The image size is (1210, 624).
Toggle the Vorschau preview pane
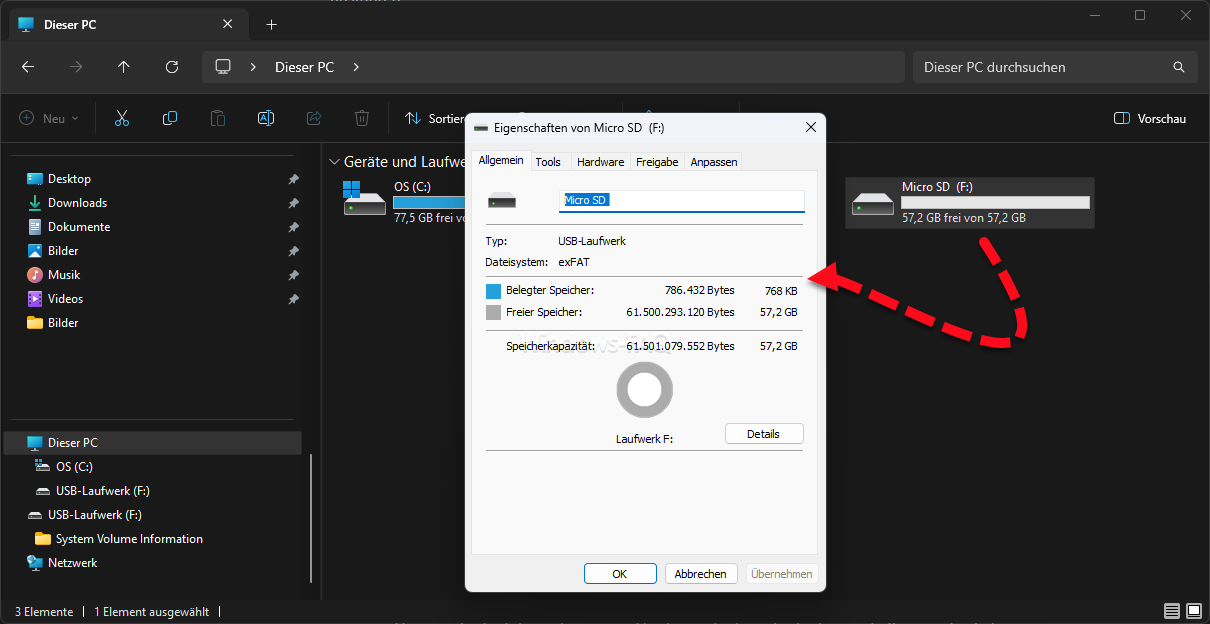coord(1150,118)
